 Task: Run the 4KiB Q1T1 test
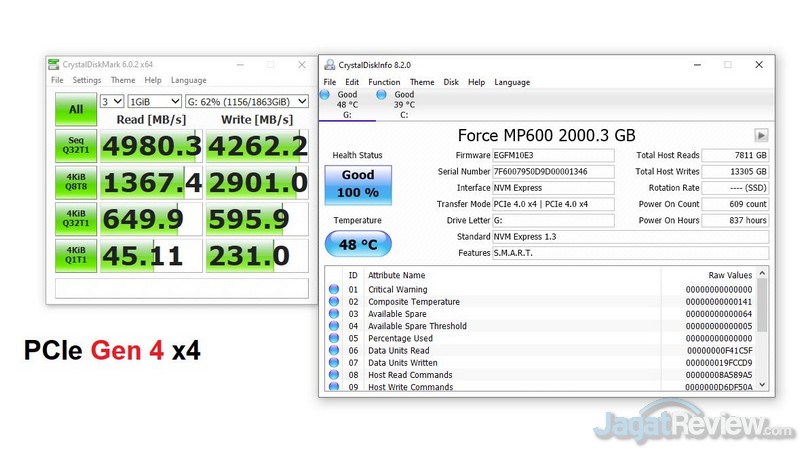pos(76,256)
